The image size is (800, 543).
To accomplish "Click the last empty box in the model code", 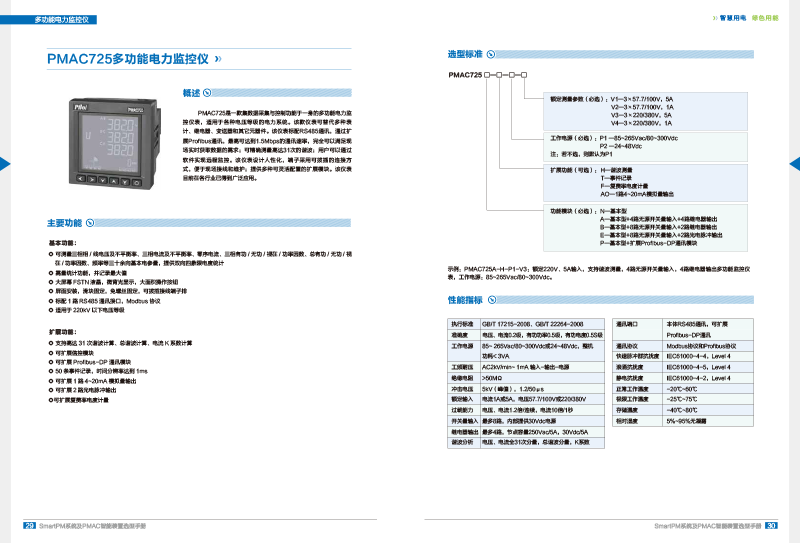I will pos(524,75).
